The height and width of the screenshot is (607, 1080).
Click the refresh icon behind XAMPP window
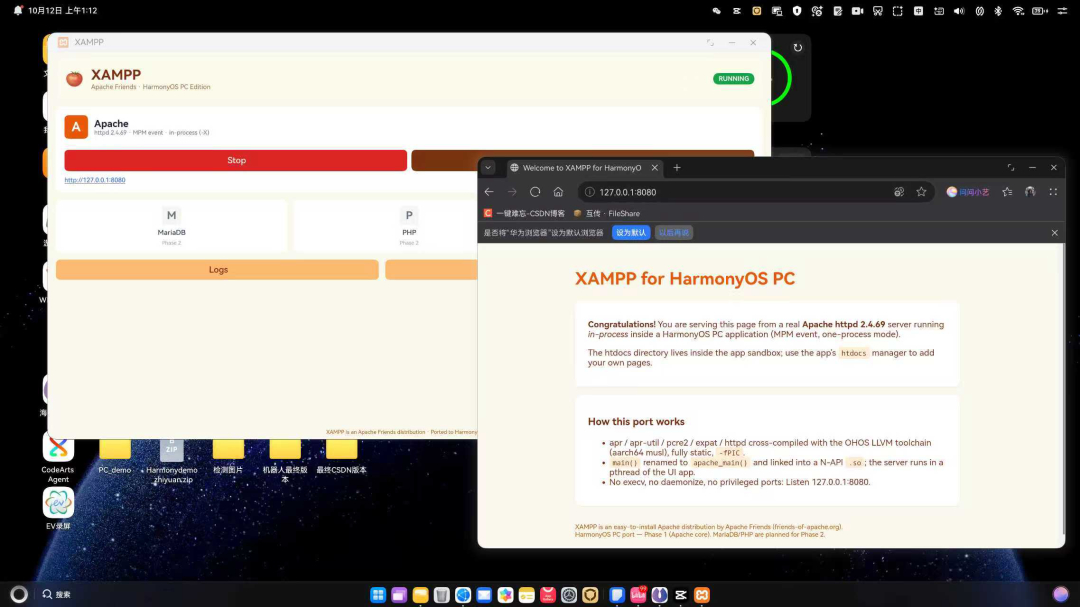pos(798,48)
